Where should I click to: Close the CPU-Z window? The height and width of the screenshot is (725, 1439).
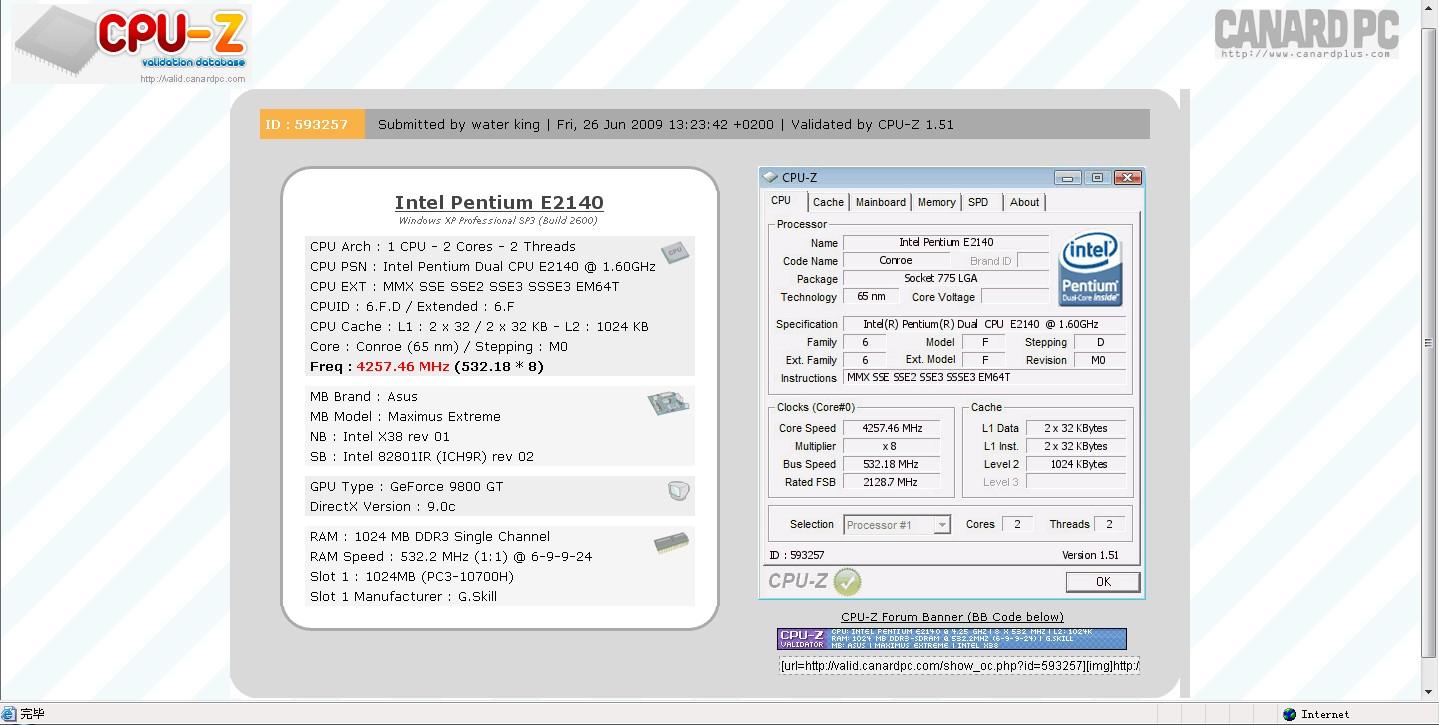pos(1127,178)
